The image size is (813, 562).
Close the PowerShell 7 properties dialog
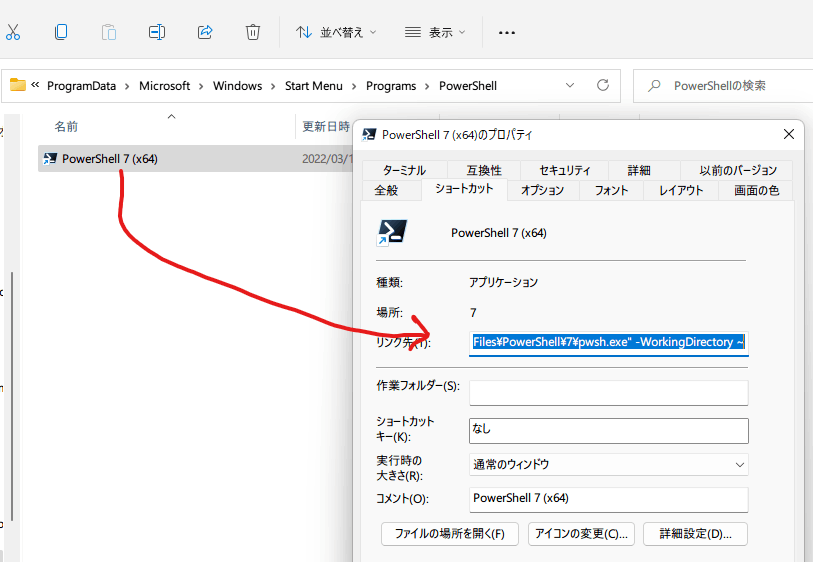(x=789, y=134)
